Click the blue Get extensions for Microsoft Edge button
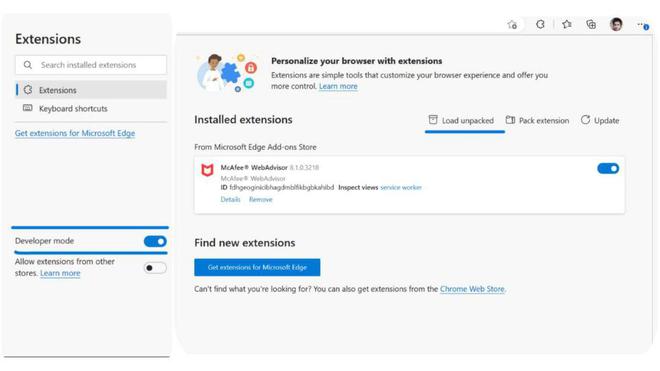This screenshot has height=371, width=660. tap(257, 267)
